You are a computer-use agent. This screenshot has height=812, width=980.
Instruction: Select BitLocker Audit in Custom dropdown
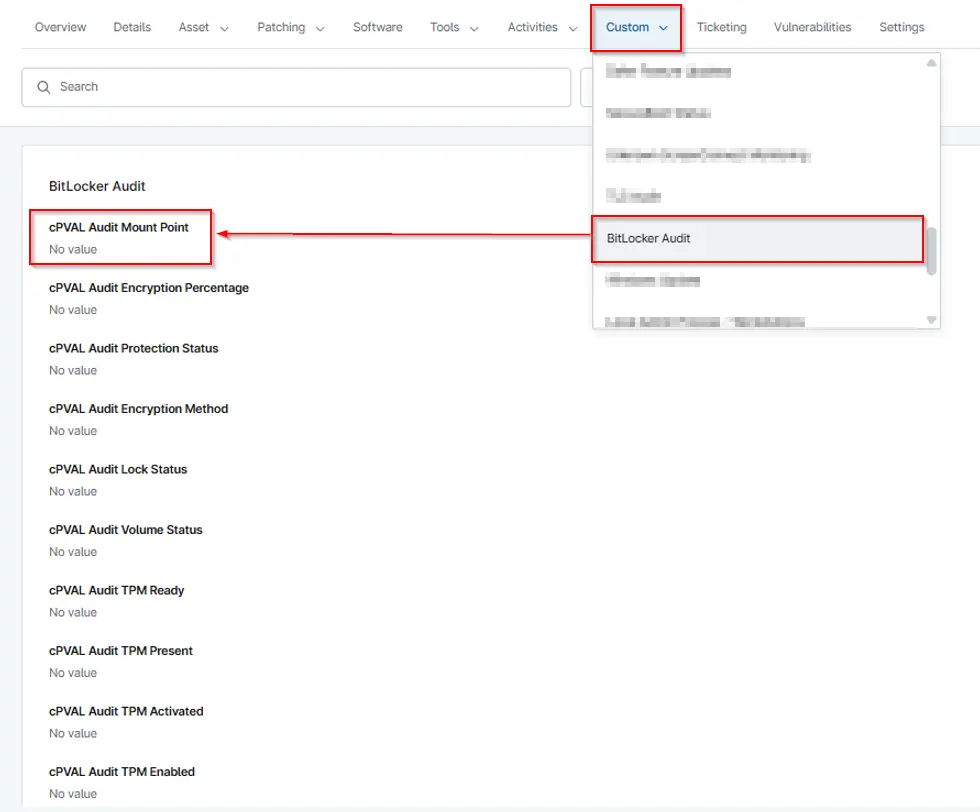click(x=757, y=238)
